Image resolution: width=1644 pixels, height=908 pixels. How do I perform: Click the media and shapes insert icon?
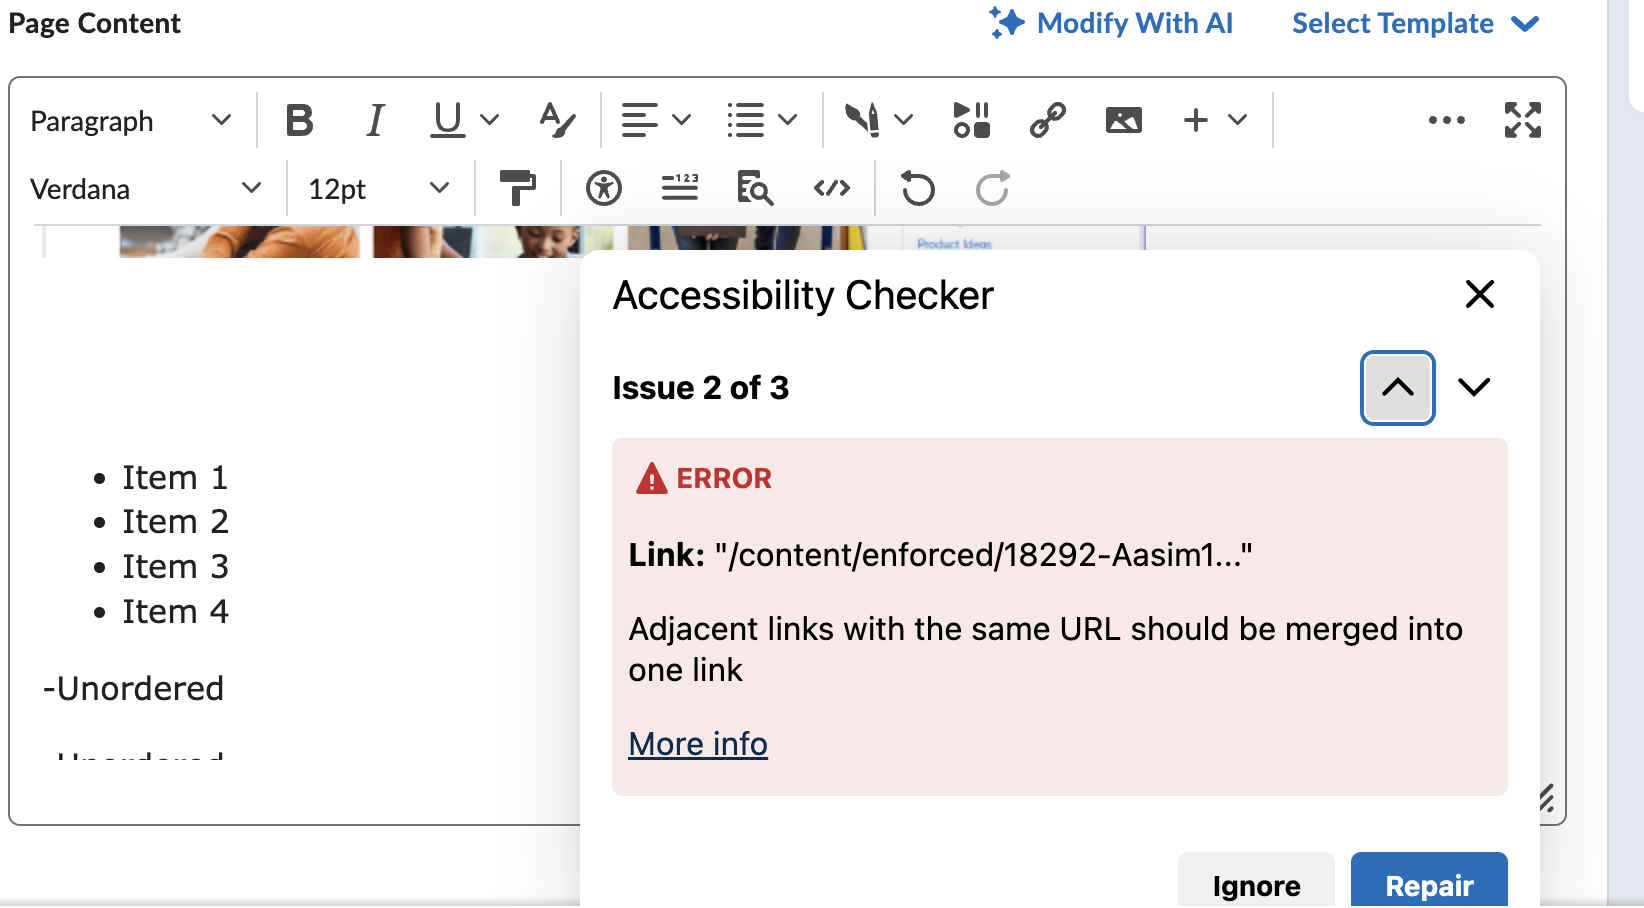[x=971, y=120]
